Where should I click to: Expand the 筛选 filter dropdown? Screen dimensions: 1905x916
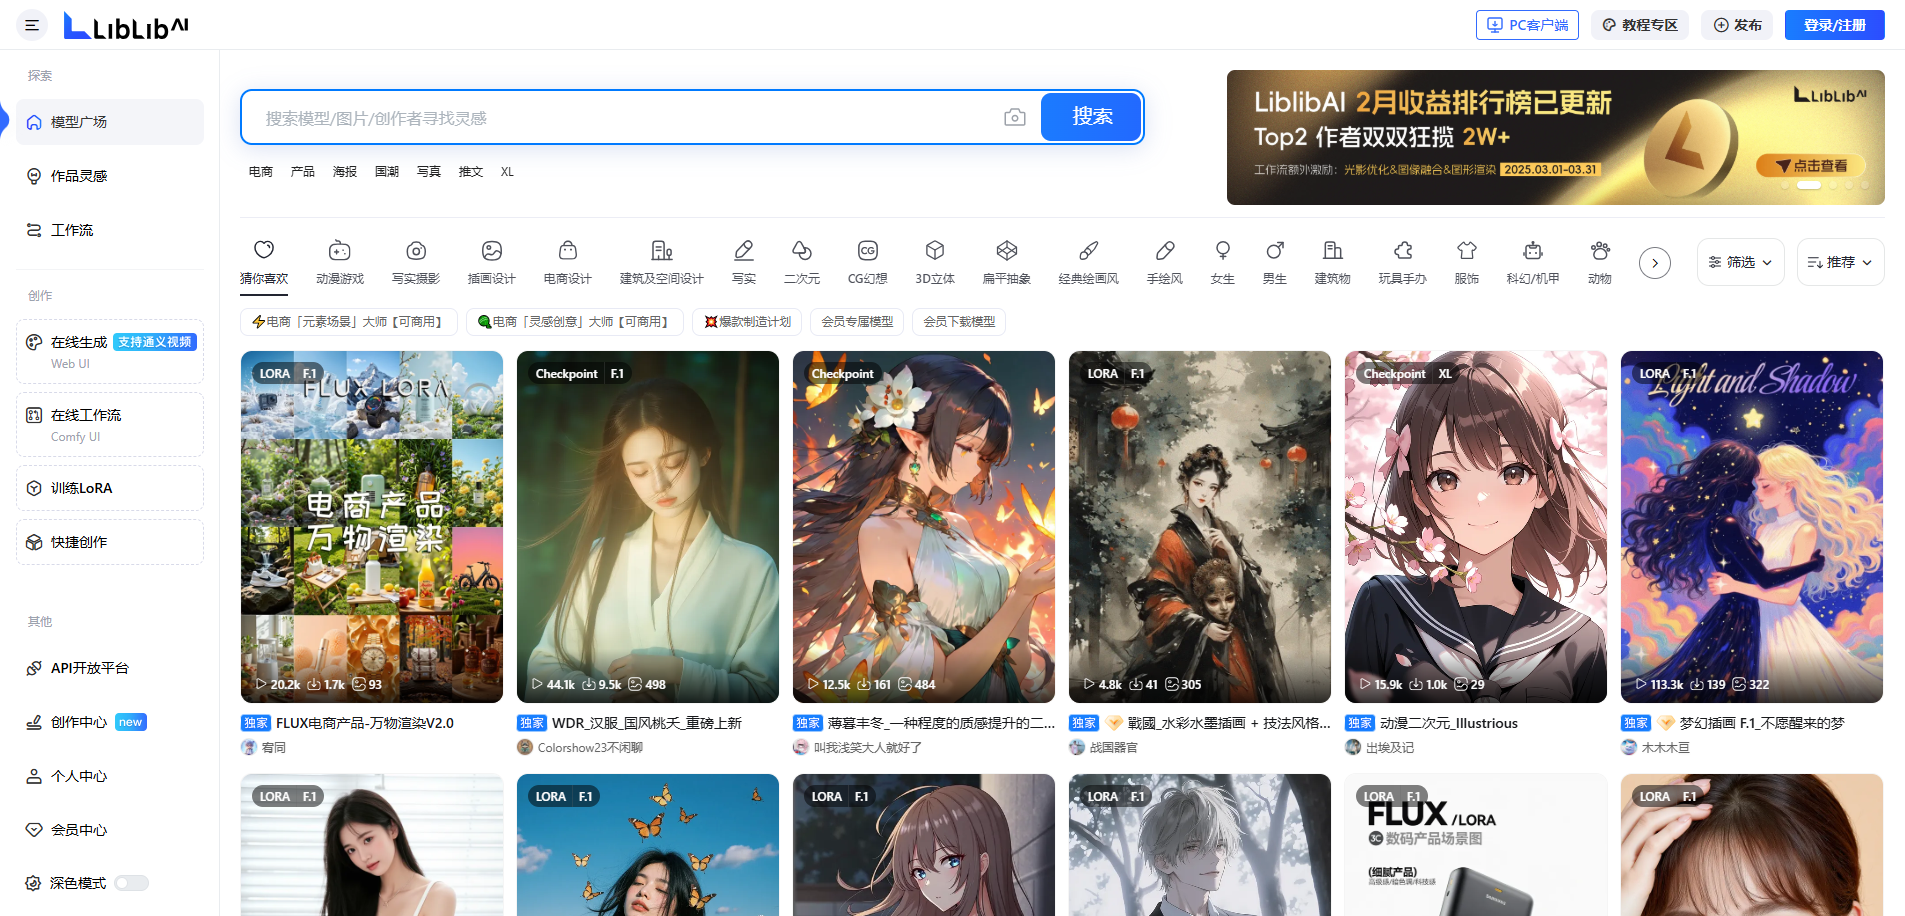[1740, 262]
